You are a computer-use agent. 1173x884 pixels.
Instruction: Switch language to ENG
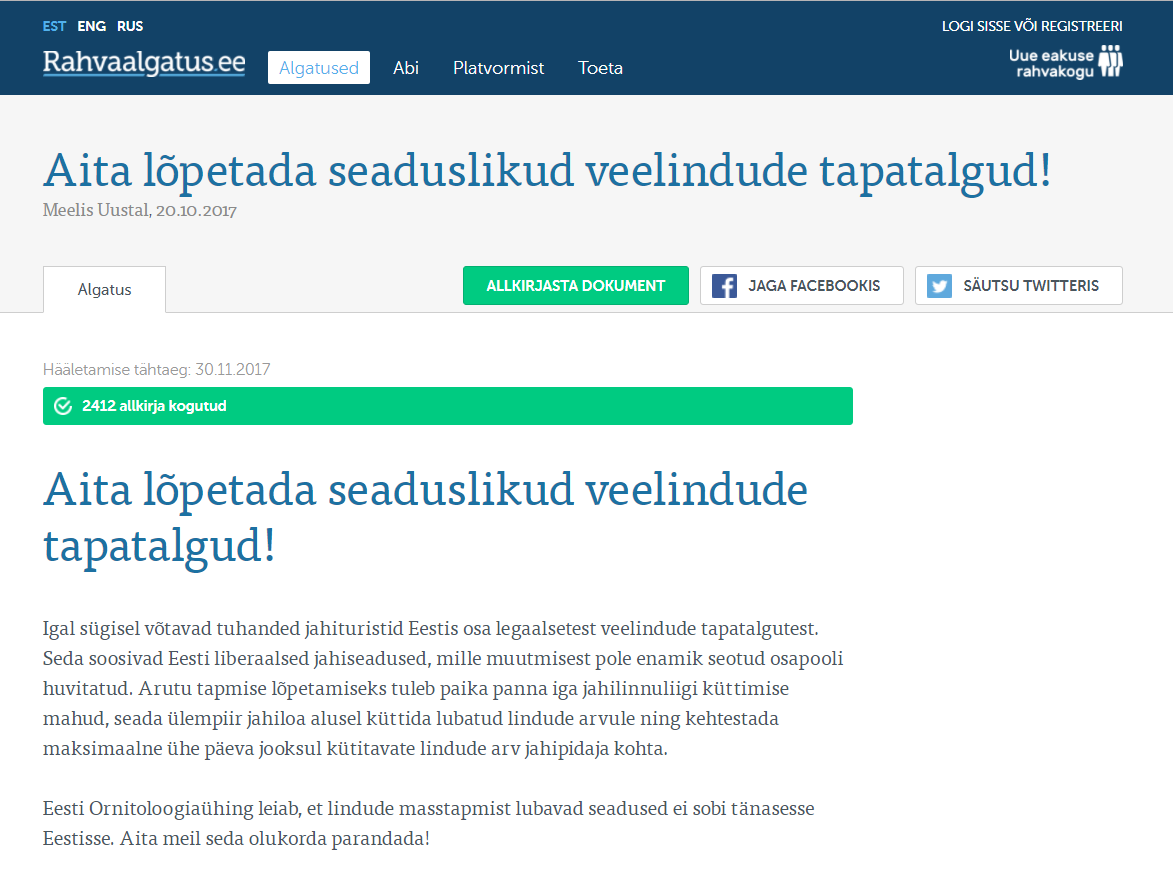point(91,26)
